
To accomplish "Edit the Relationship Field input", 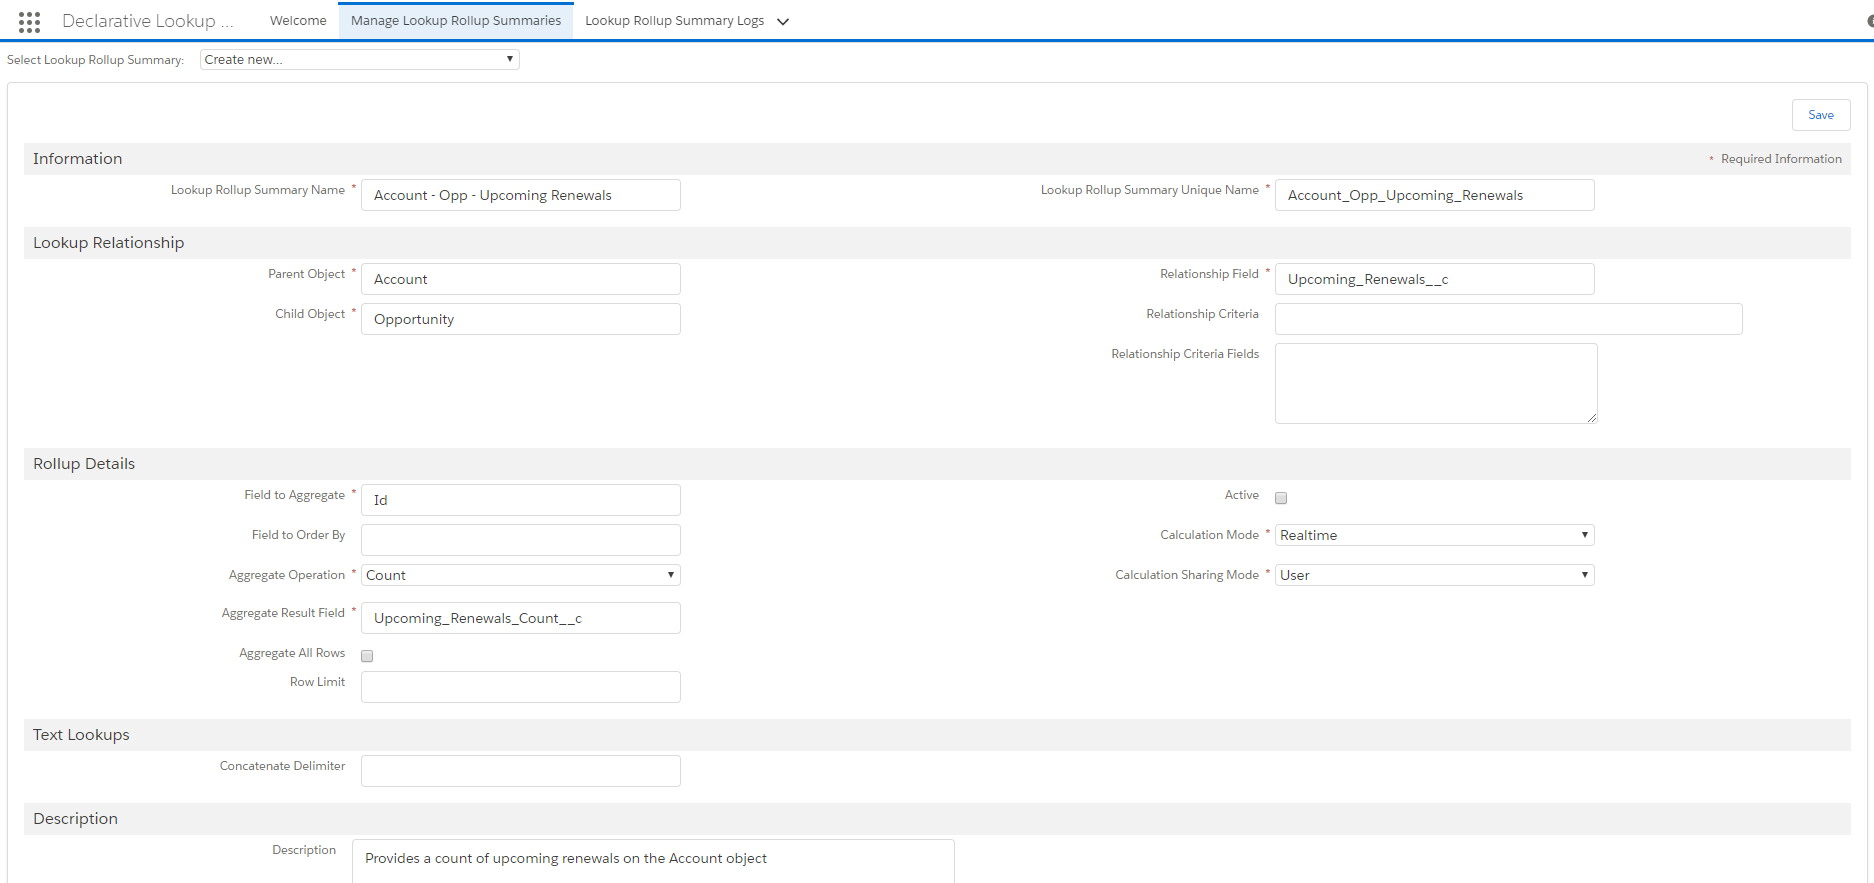I will (1435, 279).
